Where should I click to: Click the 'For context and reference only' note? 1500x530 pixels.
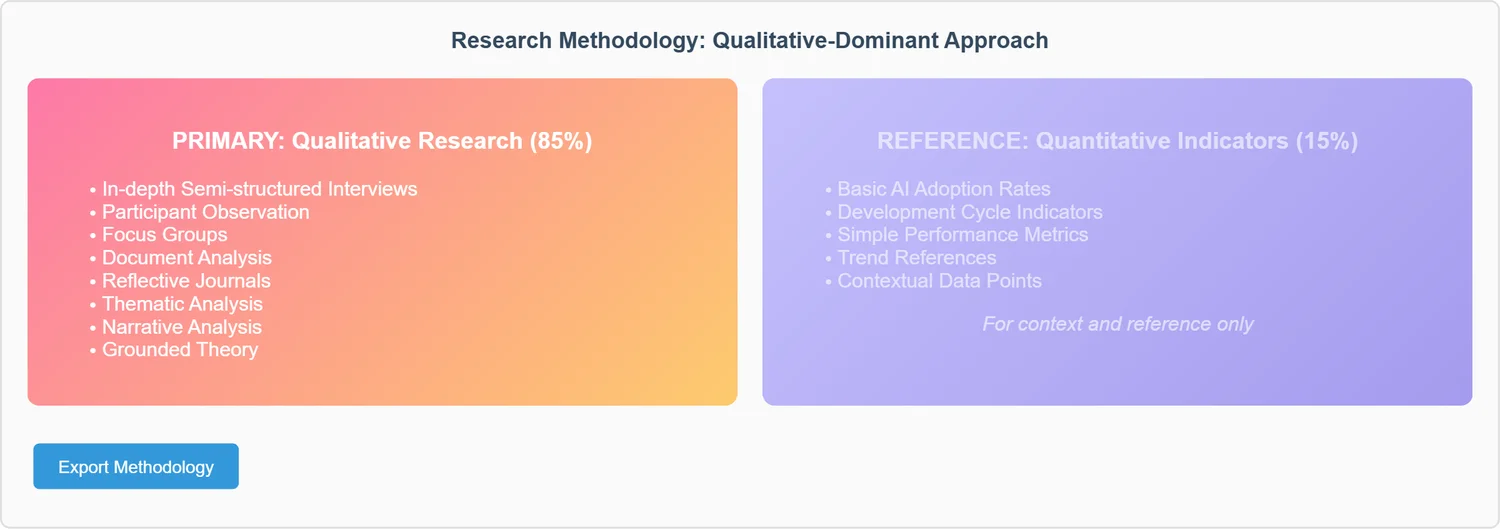coord(1117,324)
